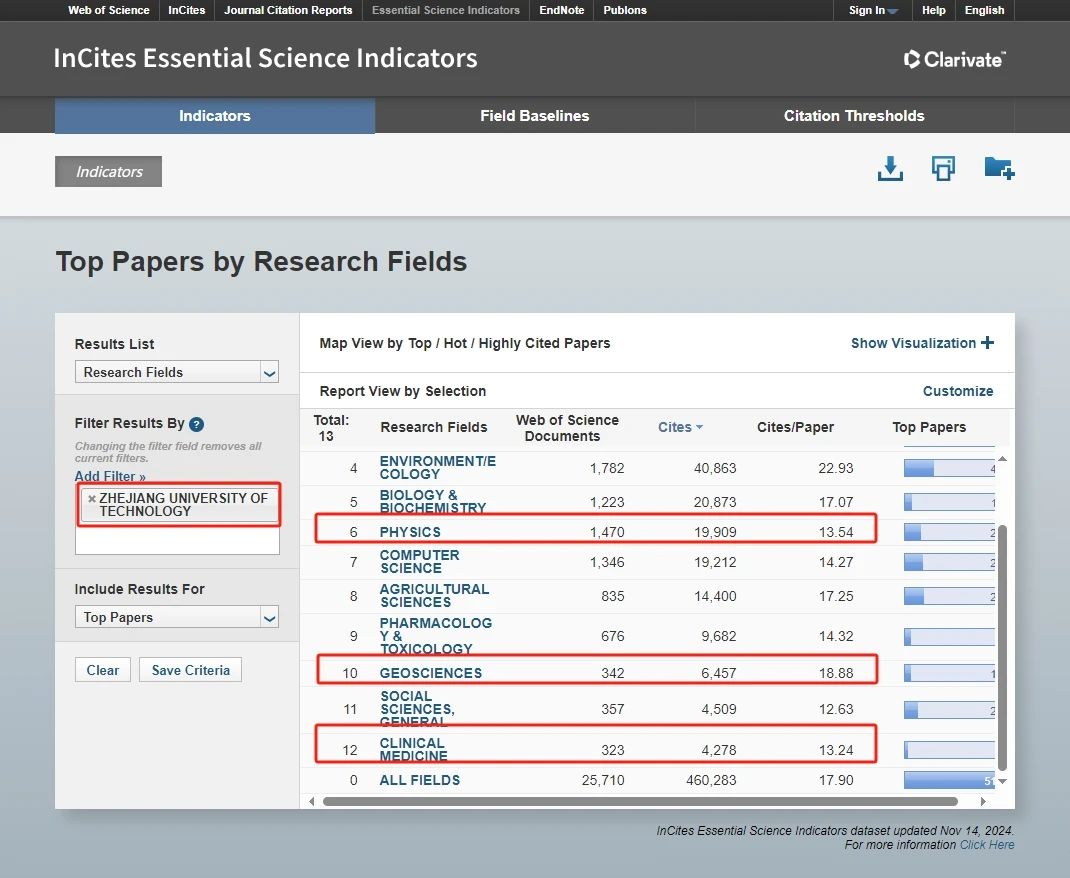Viewport: 1070px width, 878px height.
Task: Open Journal Citation Reports link
Action: 288,10
